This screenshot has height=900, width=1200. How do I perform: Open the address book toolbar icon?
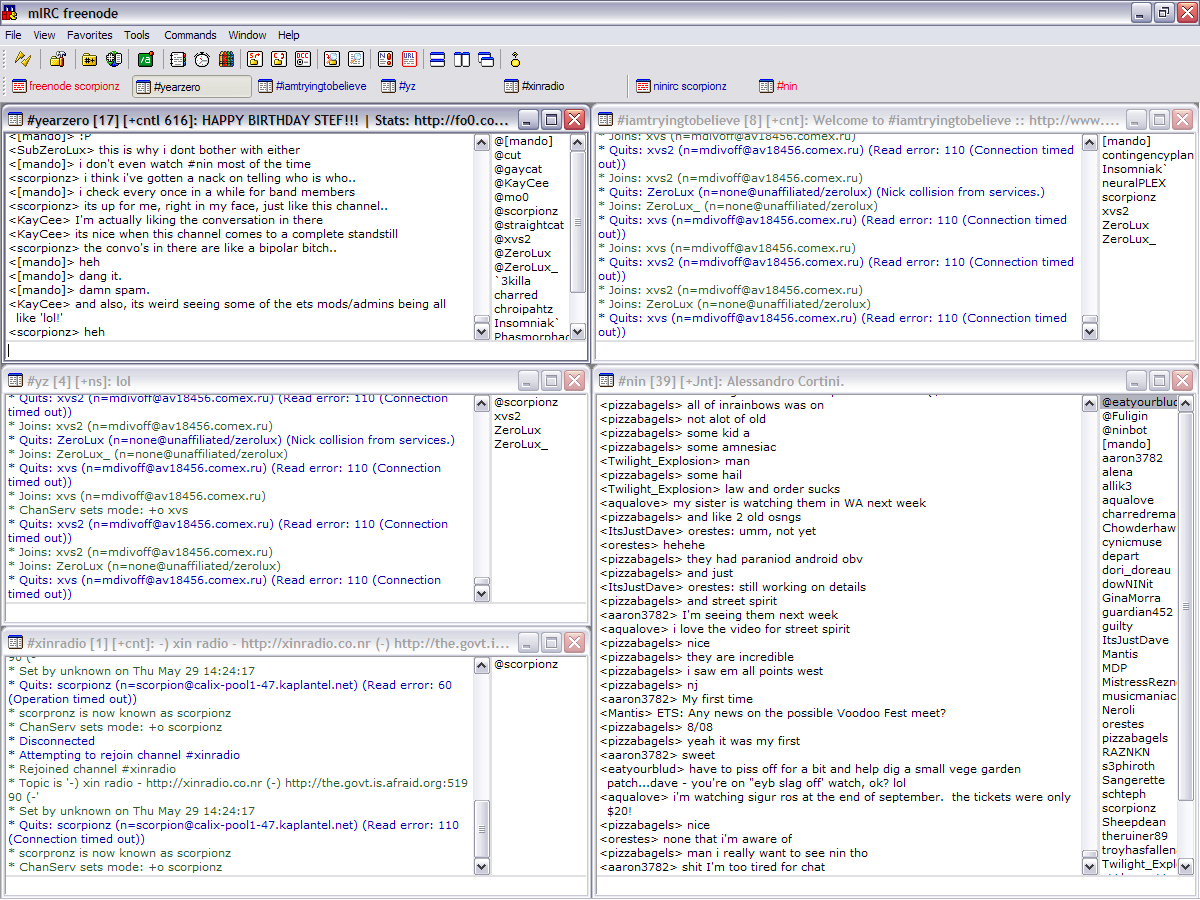tap(177, 59)
